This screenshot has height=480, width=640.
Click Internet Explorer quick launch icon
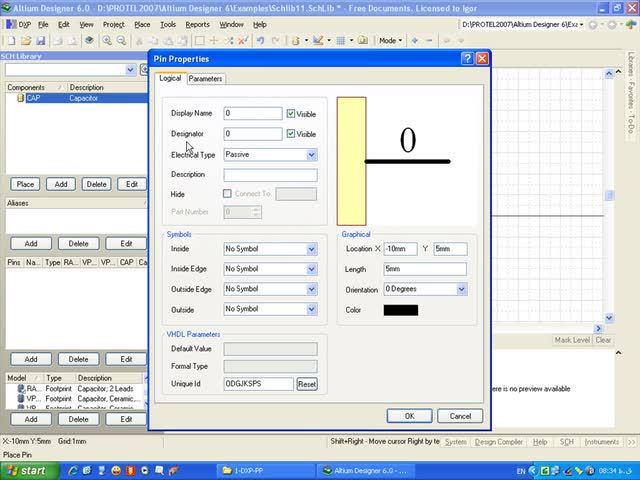click(73, 471)
